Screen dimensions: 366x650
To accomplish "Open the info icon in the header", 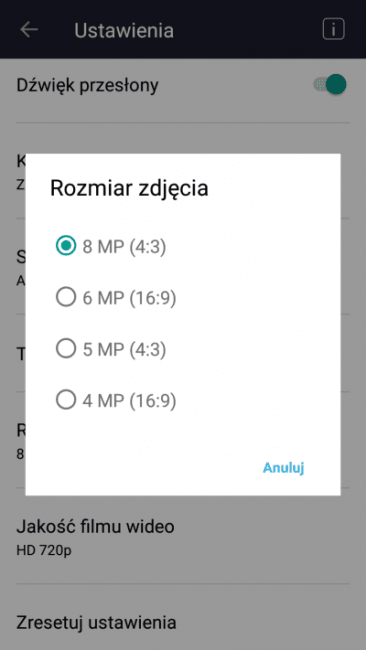I will point(333,29).
